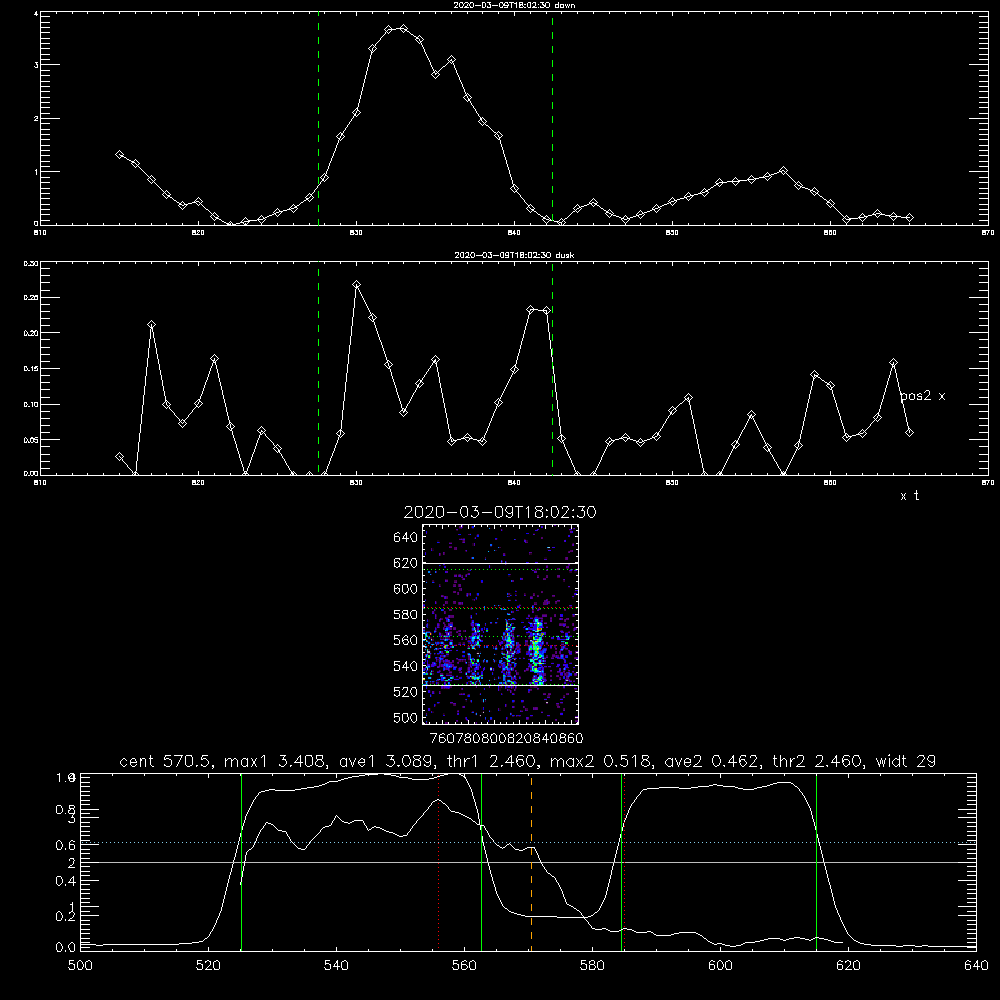Click the 'pos2 x' label in the dusk plot
1000x1000 pixels.
[922, 396]
